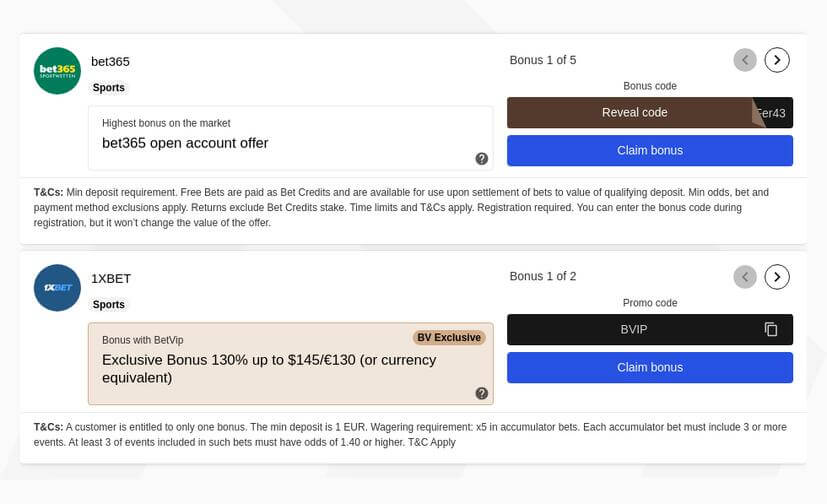The width and height of the screenshot is (827, 504).
Task: Go to next bet365 bonus
Action: 777,60
